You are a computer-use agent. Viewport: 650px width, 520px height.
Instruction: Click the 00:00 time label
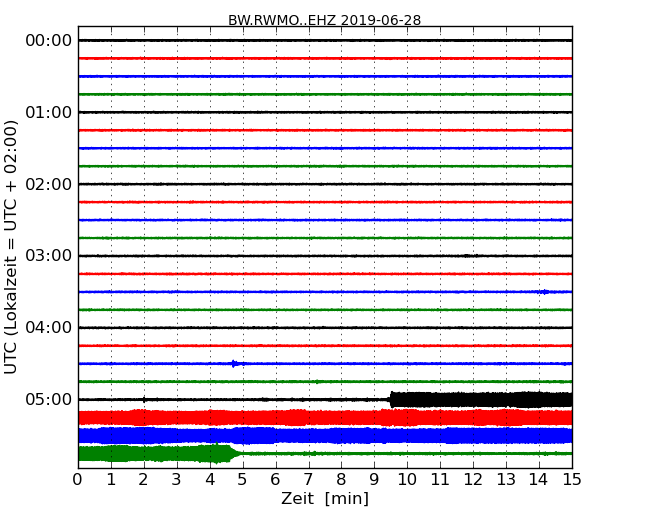(x=49, y=41)
